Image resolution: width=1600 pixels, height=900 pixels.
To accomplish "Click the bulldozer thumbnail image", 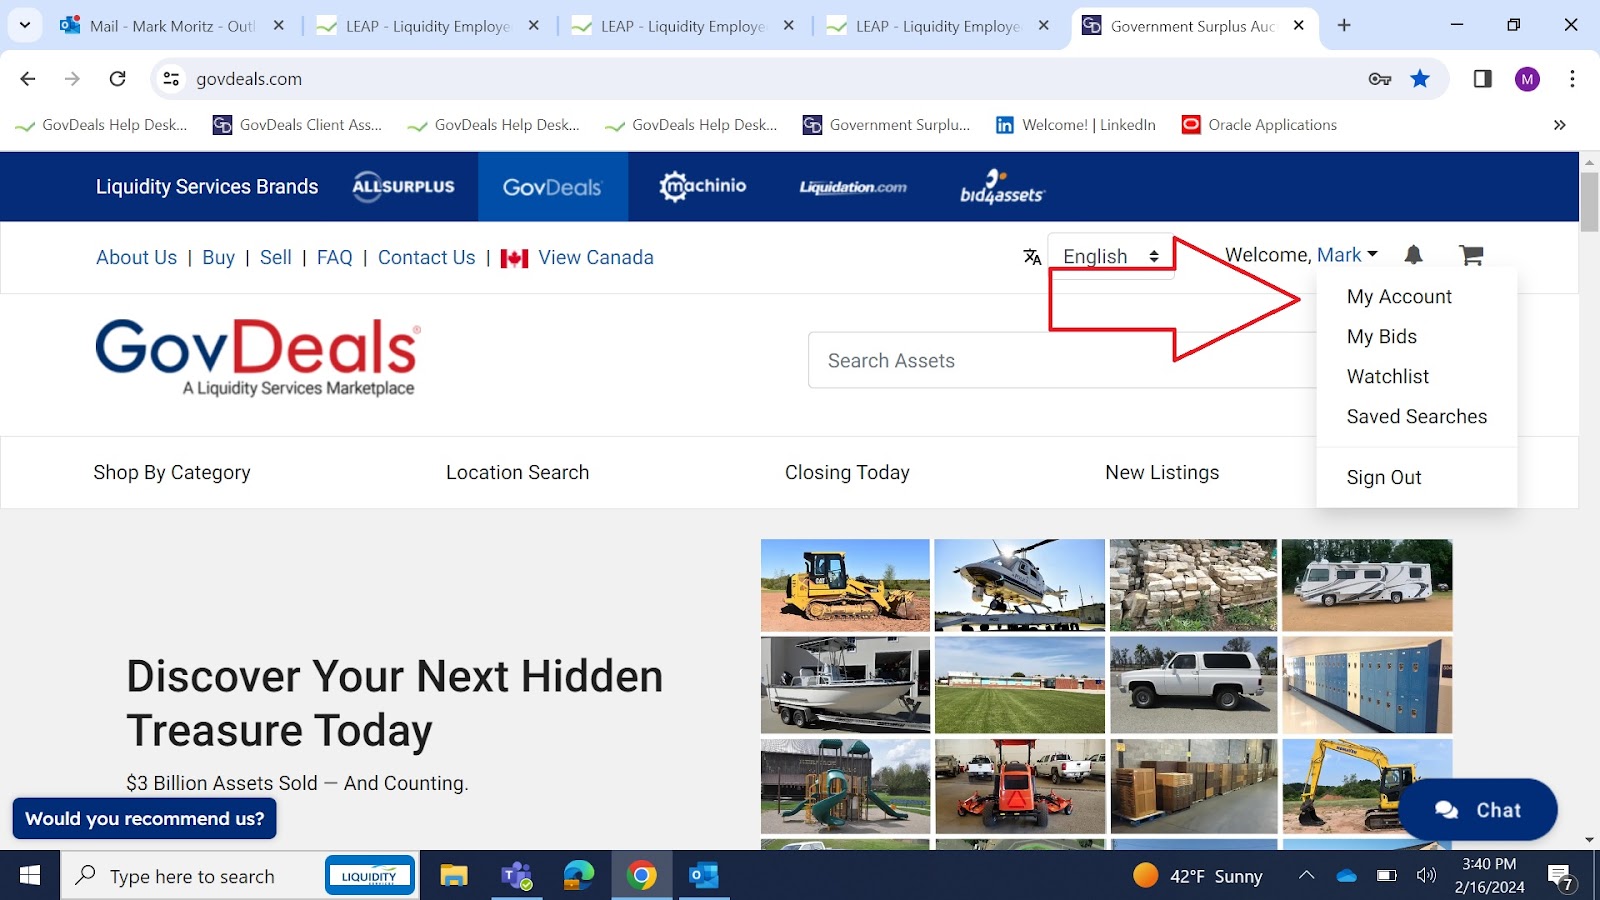I will point(845,585).
